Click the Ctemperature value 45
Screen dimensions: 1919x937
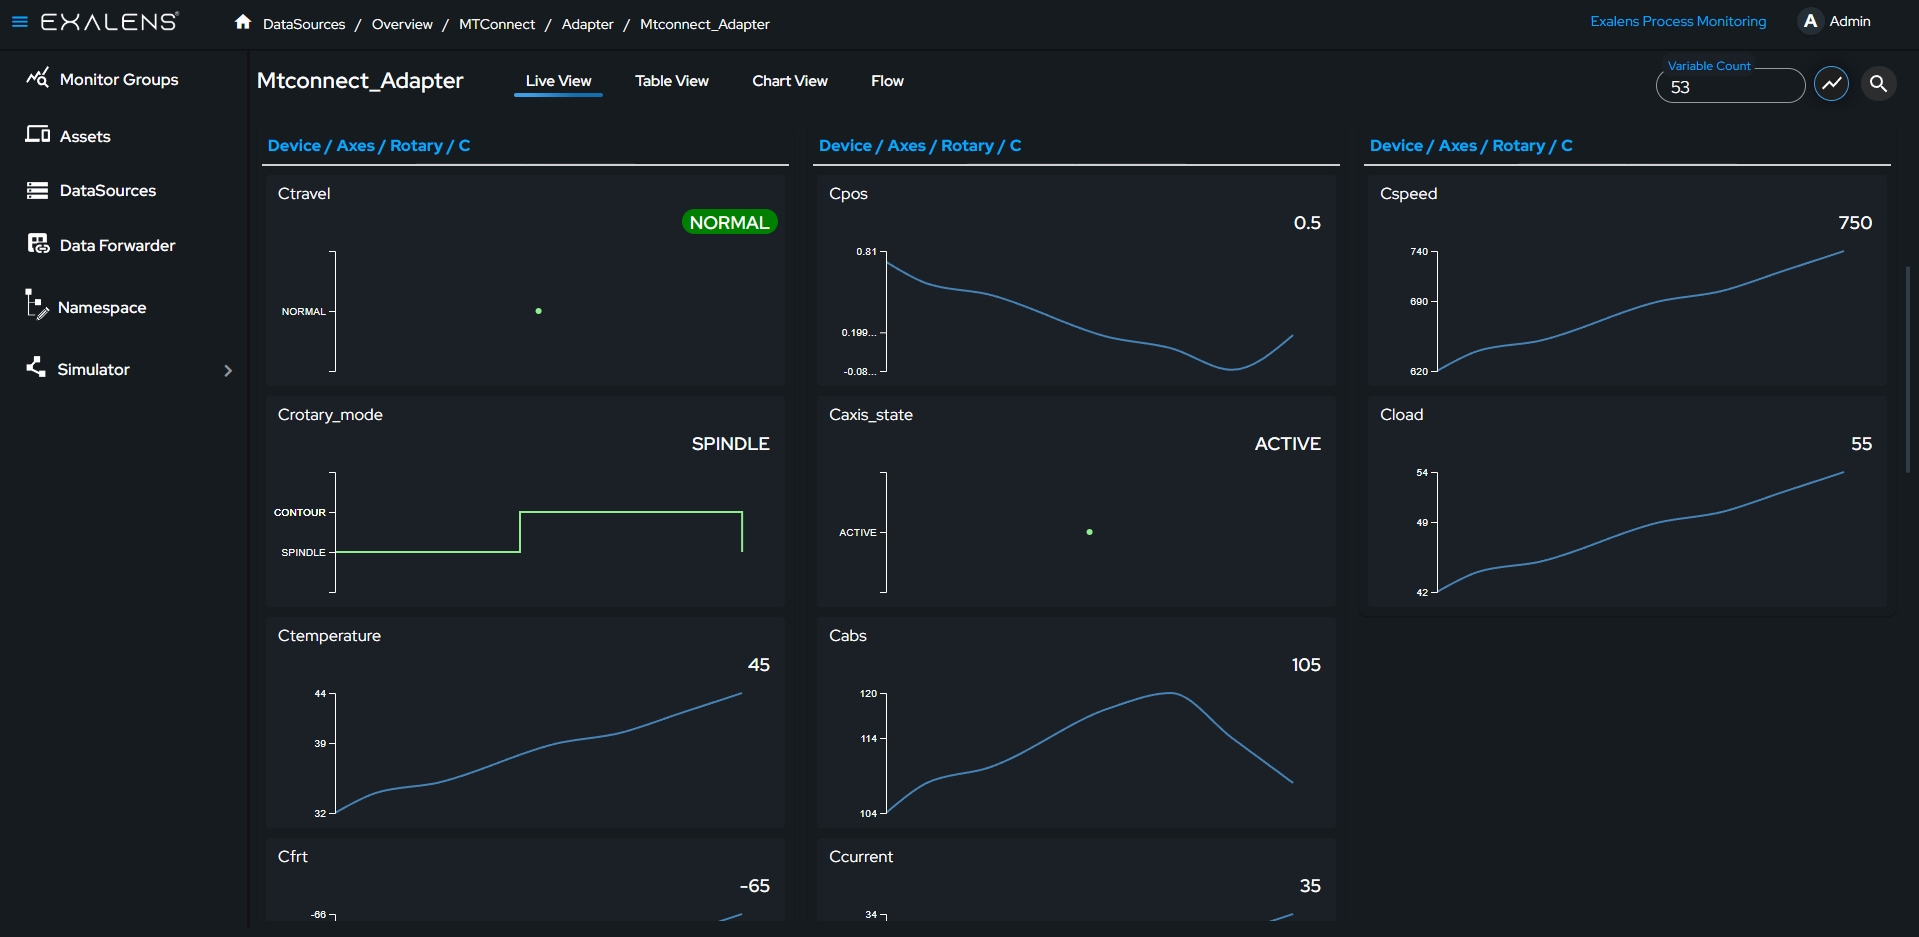(759, 664)
